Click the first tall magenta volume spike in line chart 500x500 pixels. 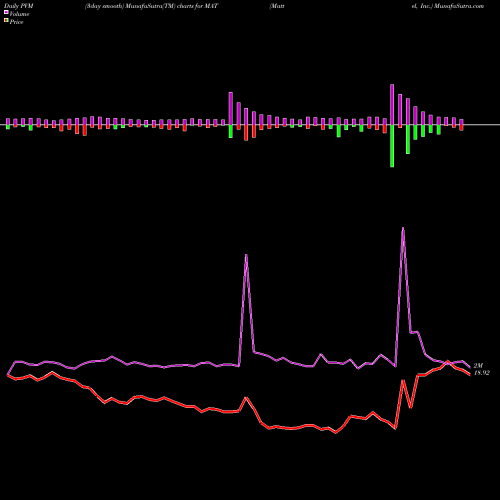246,255
